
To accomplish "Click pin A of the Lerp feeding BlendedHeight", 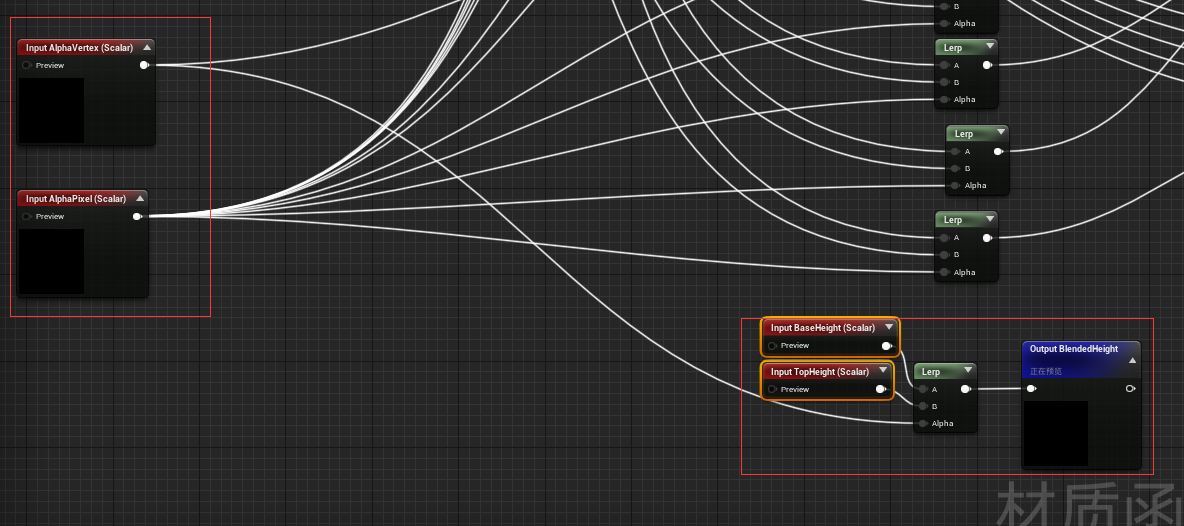I will [x=922, y=389].
